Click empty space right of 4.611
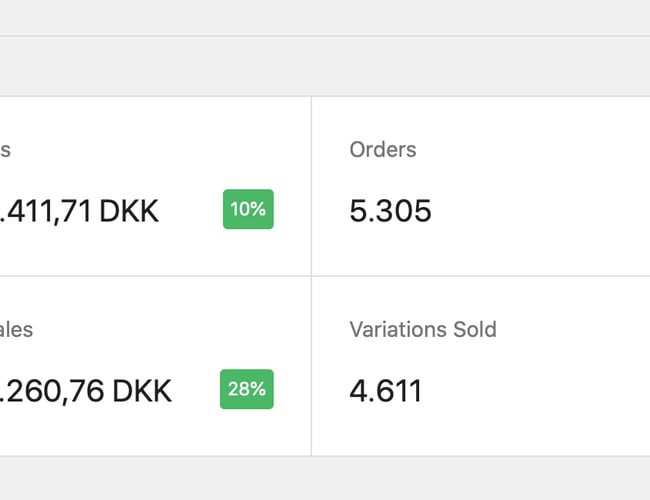Screen dimensions: 650x500 [x=540, y=391]
